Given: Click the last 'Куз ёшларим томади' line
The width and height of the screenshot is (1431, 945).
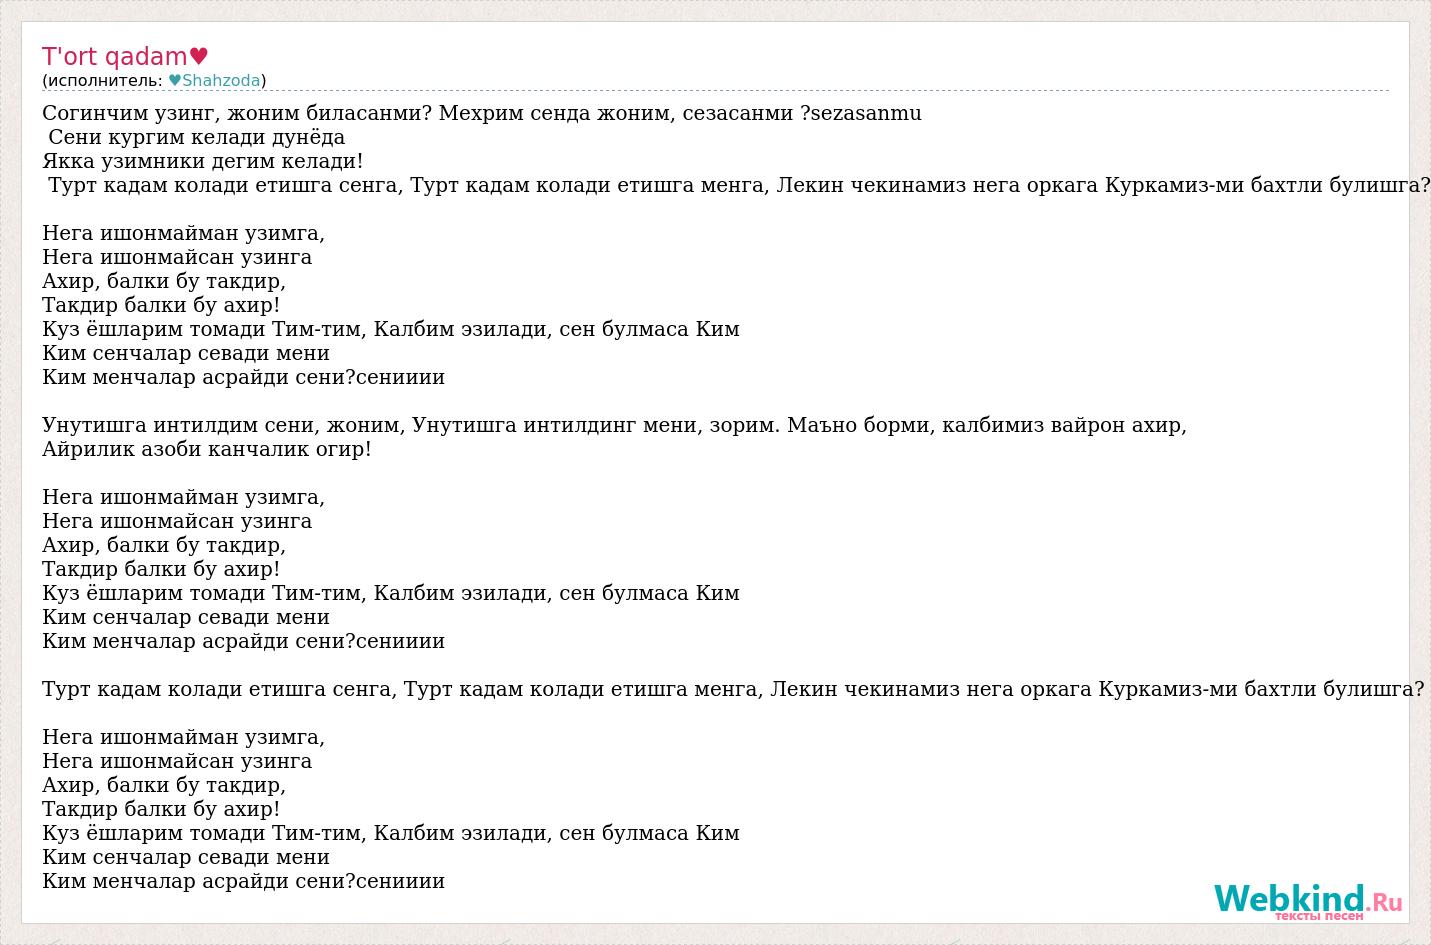Looking at the screenshot, I should point(390,833).
